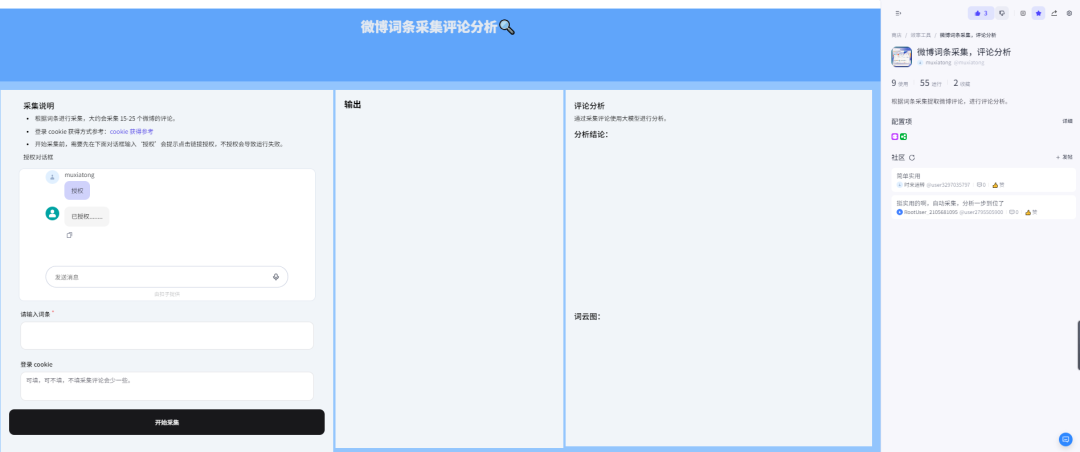Click the green config icon

[903, 136]
